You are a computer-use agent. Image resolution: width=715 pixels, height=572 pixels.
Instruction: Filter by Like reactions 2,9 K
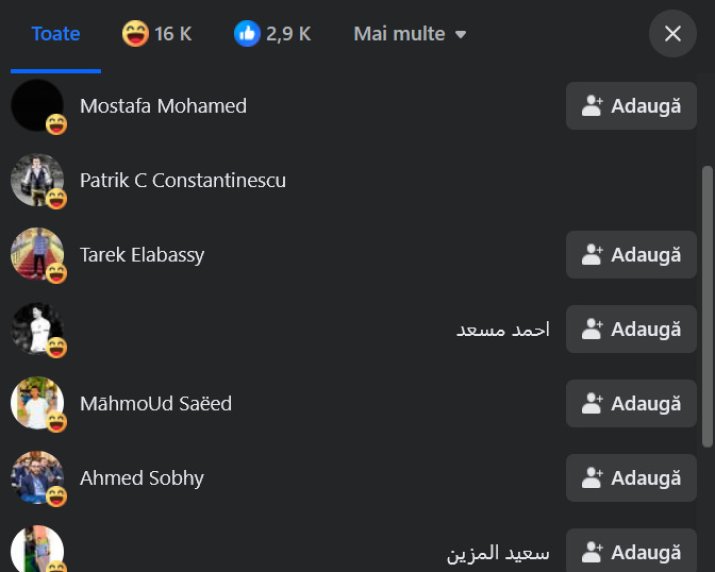click(x=272, y=34)
